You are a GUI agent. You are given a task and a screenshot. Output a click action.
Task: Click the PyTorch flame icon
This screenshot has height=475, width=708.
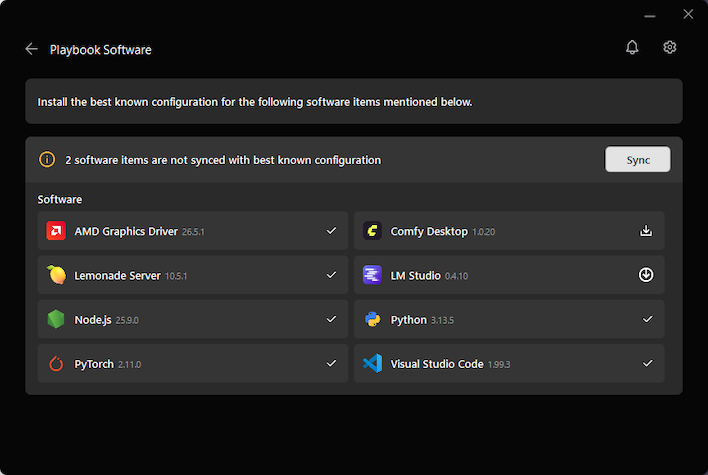(56, 363)
